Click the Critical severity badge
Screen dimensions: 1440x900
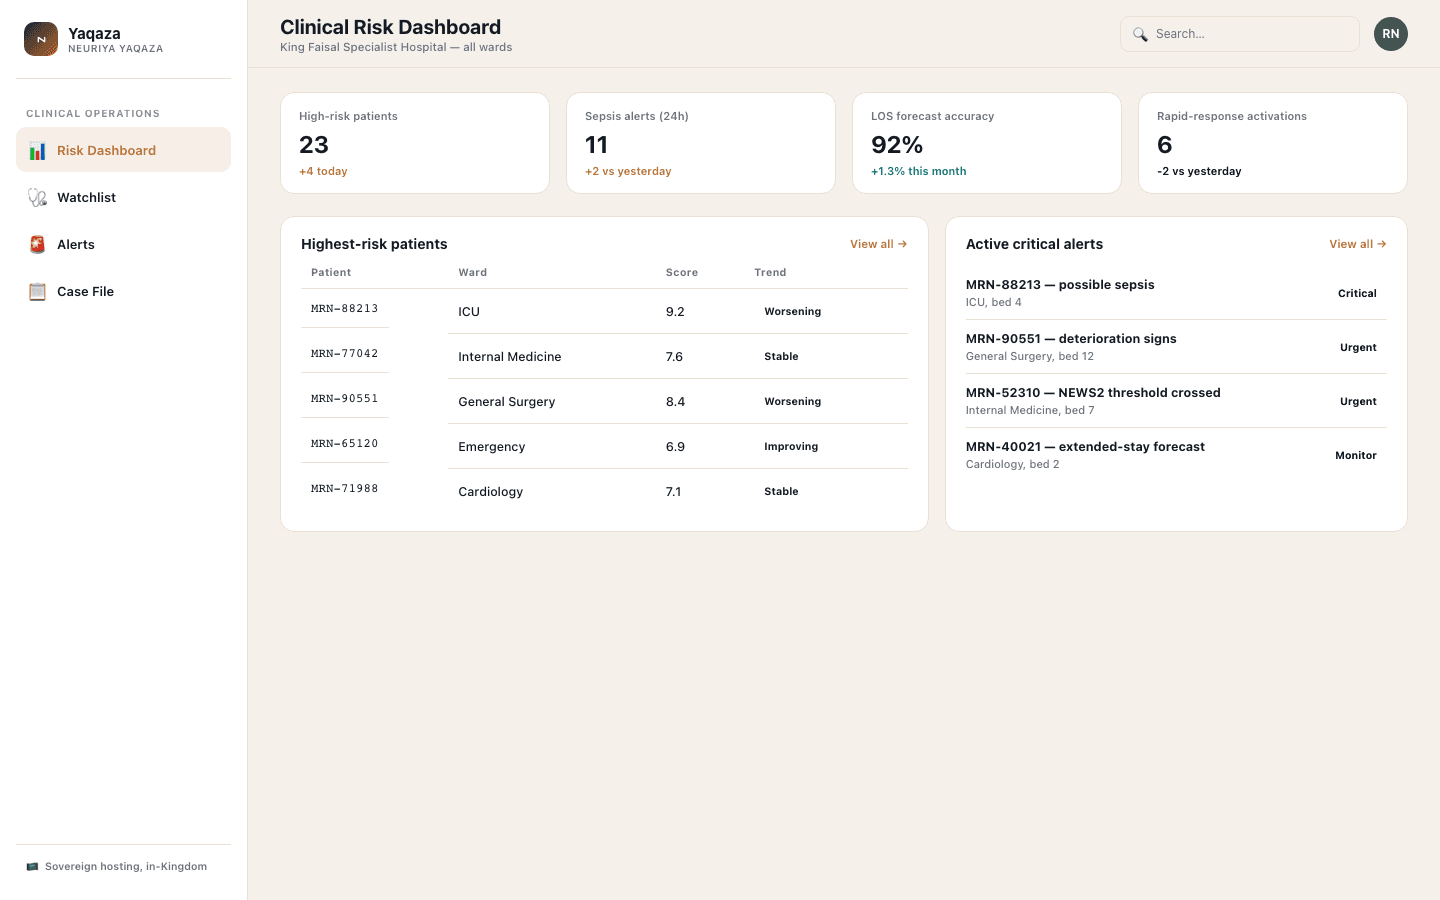click(x=1357, y=294)
